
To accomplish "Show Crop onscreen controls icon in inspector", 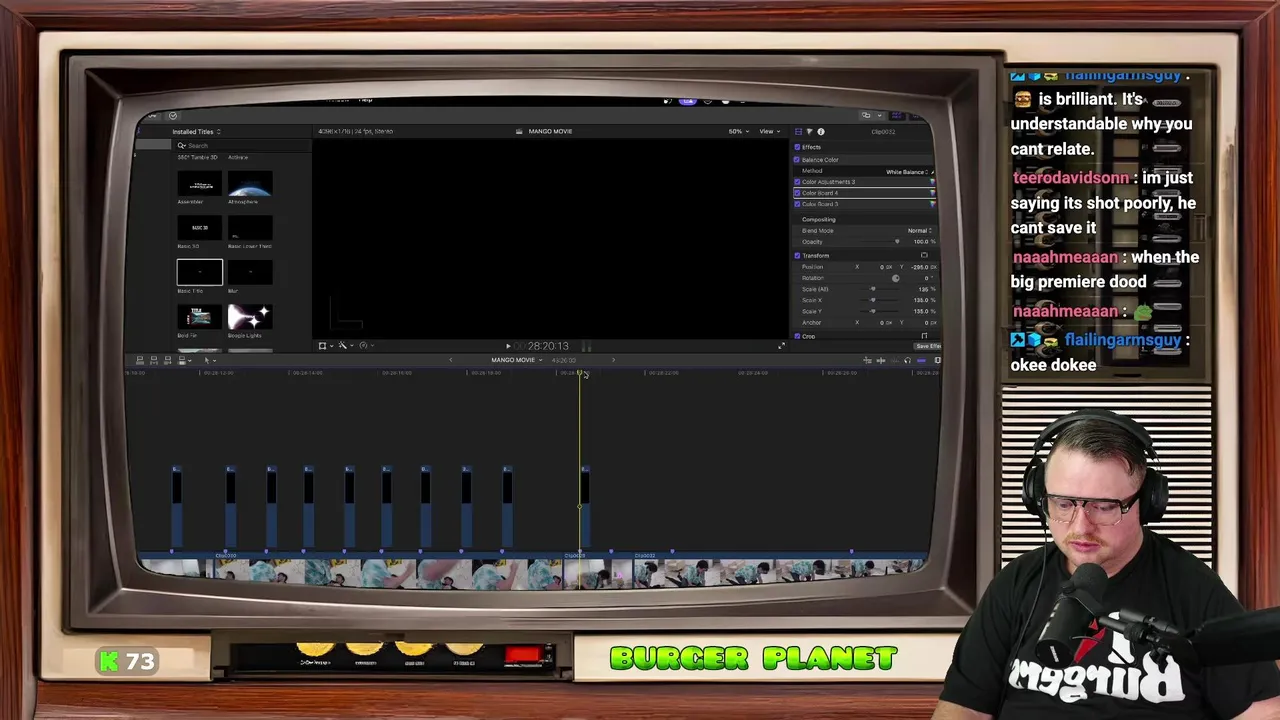I will click(x=924, y=336).
